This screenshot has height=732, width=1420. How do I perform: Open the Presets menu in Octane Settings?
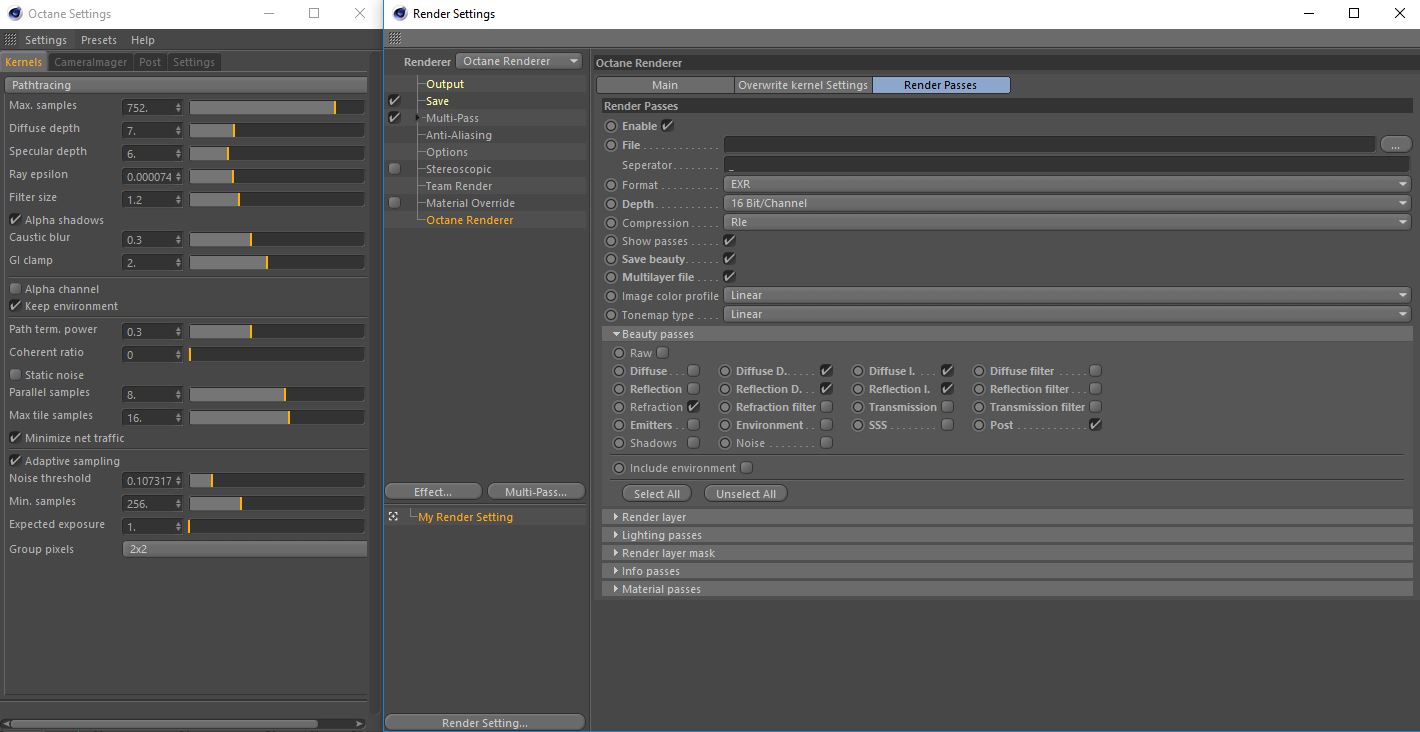tap(99, 40)
